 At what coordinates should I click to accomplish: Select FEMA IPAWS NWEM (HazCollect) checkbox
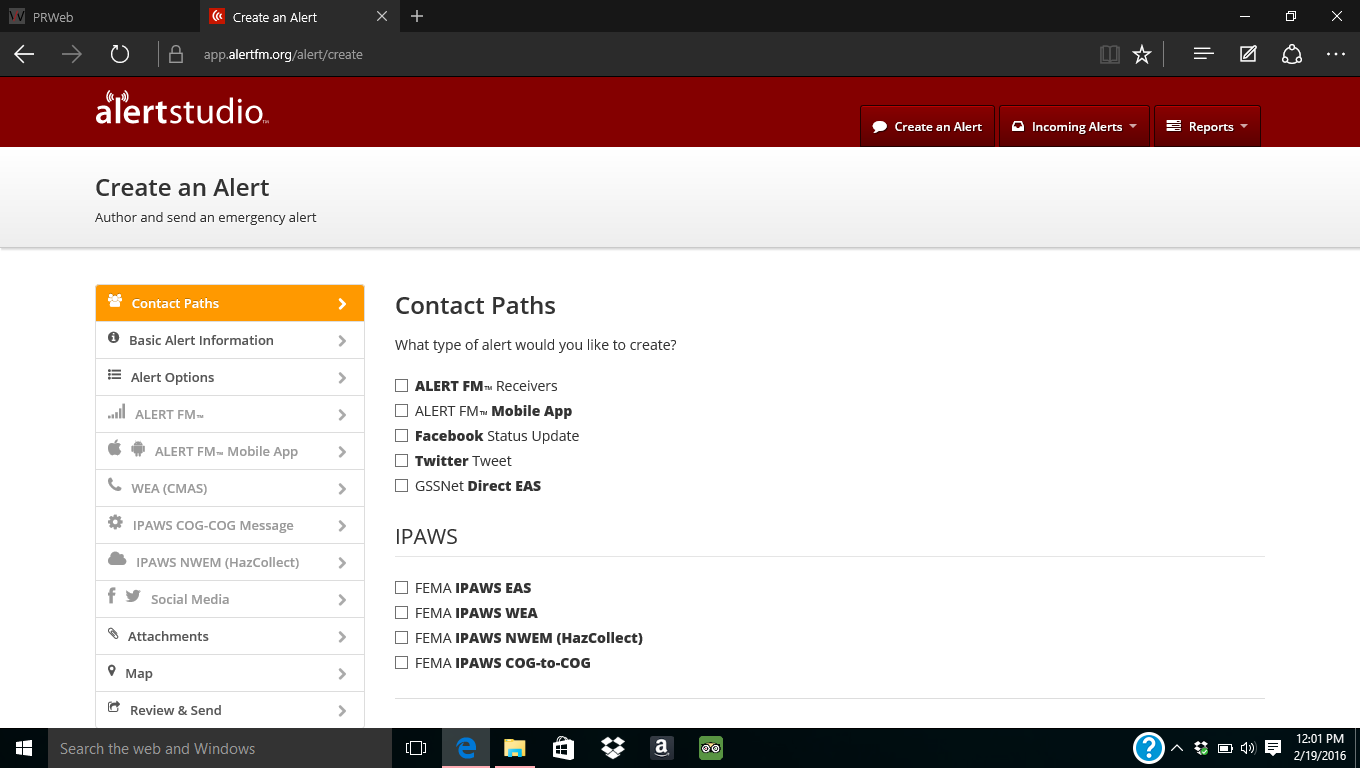(x=402, y=638)
